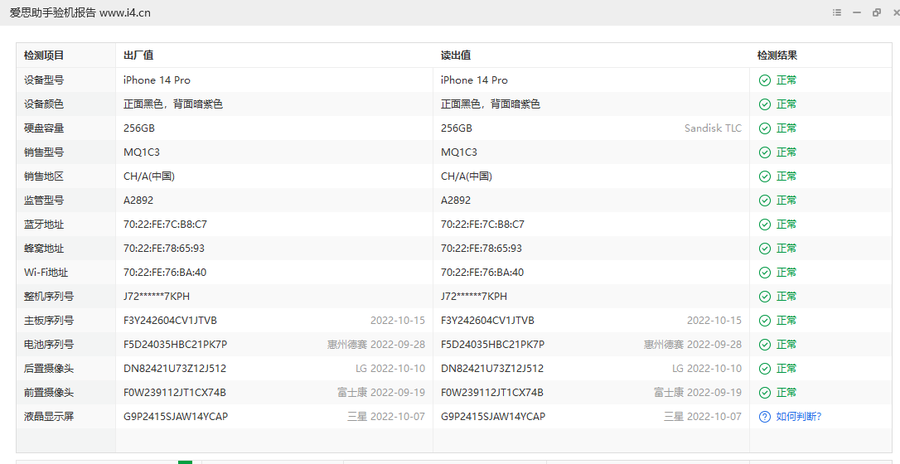Select the 监管型号 row label

44,200
